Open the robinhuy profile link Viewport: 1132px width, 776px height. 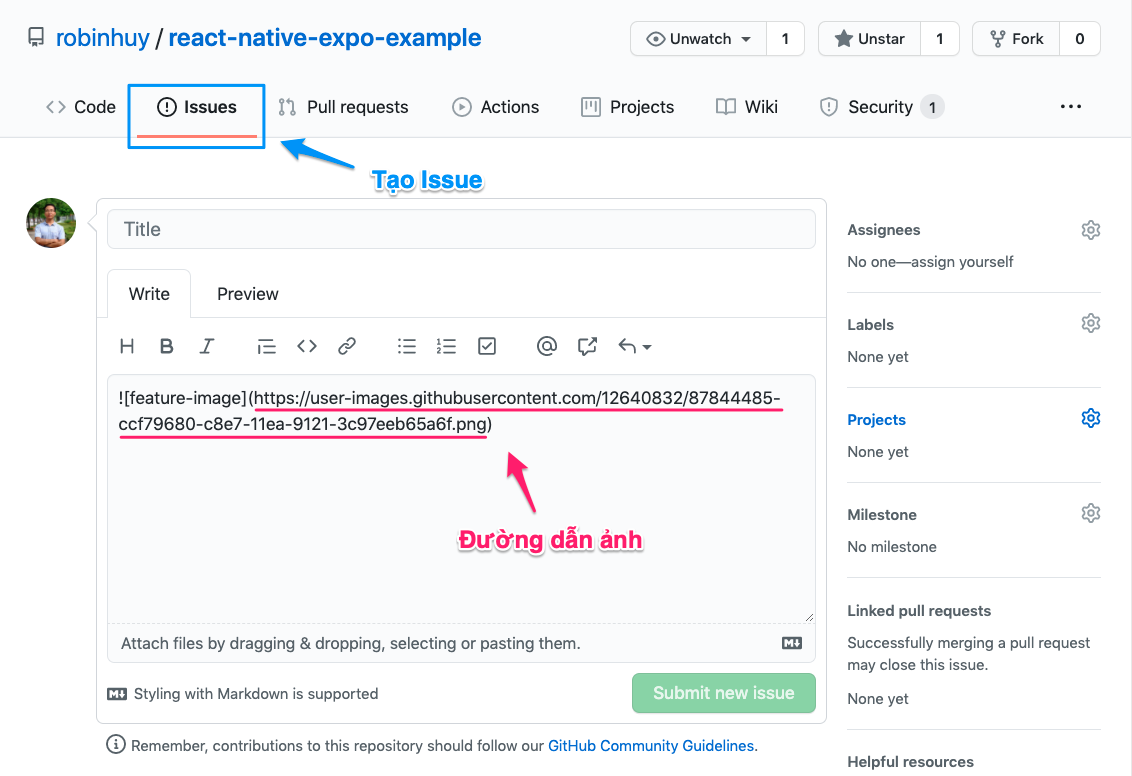(103, 38)
